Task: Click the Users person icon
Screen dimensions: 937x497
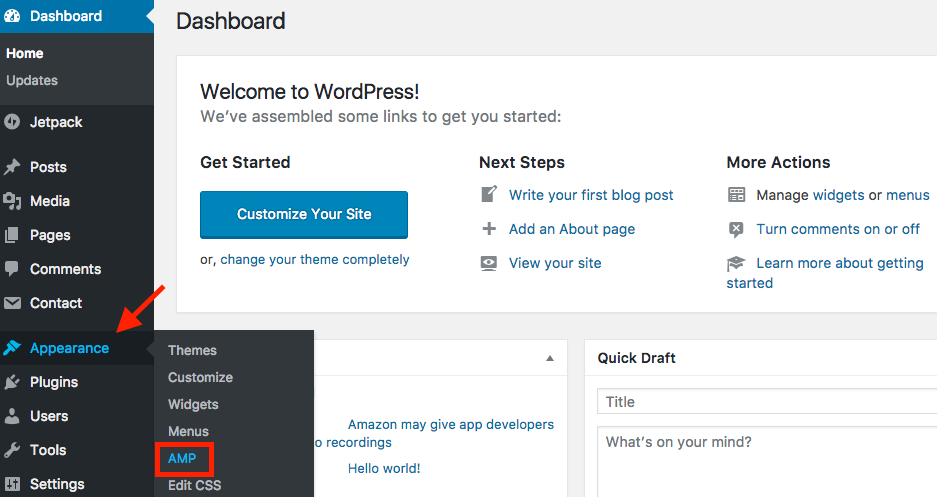Action: (x=12, y=416)
